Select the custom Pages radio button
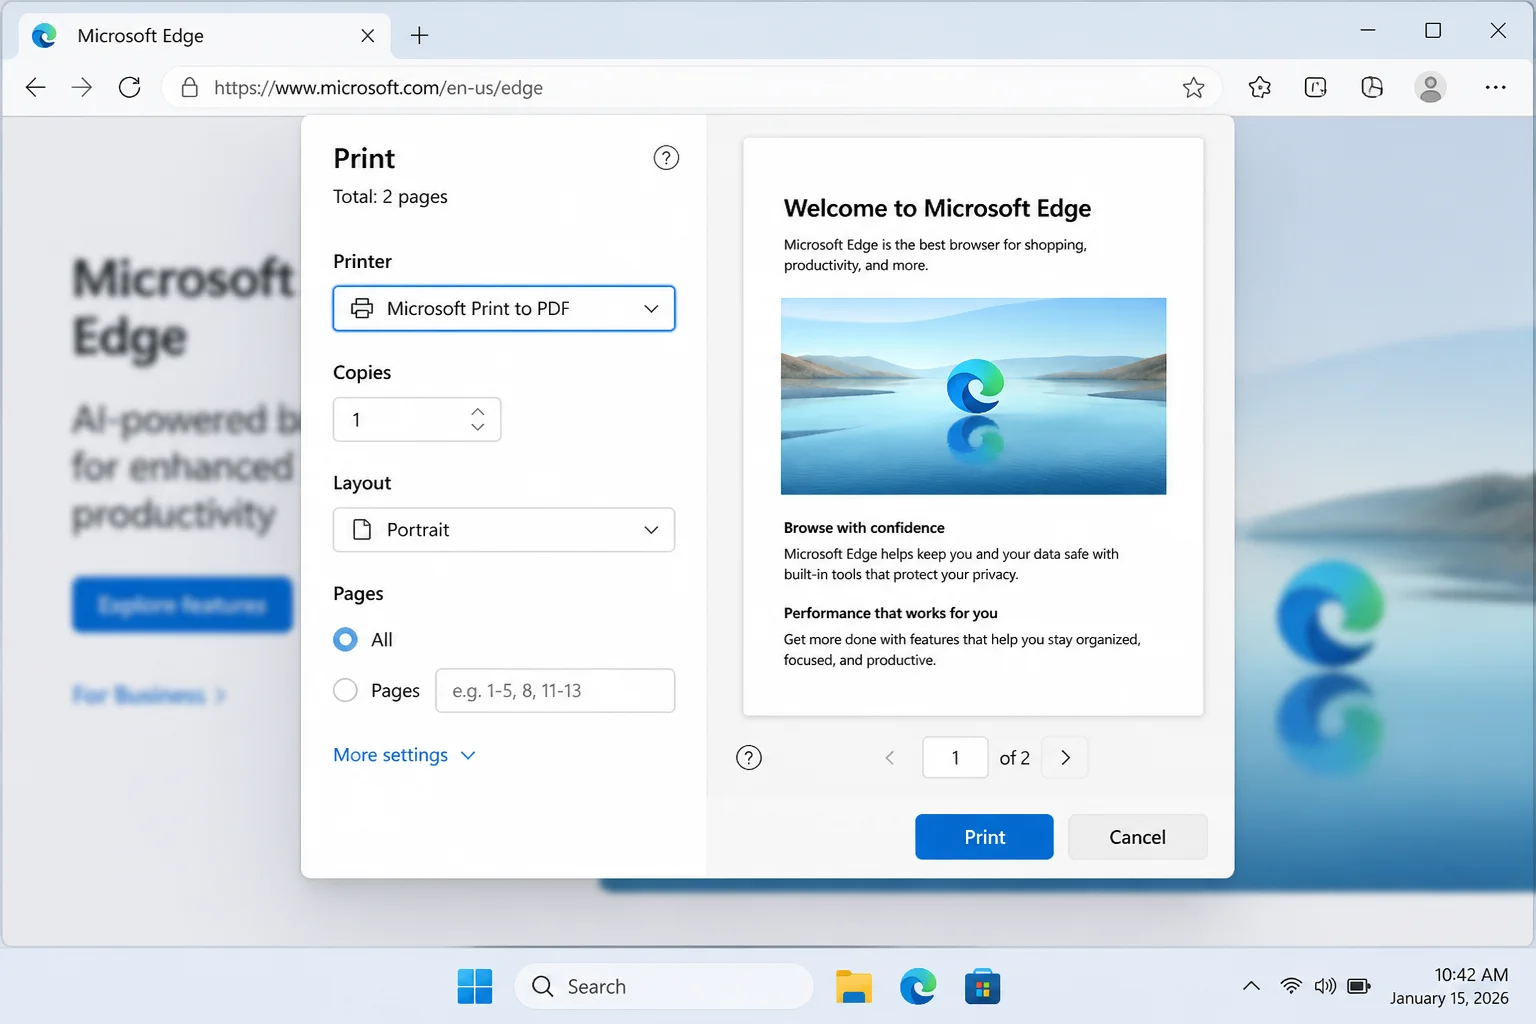 pos(345,690)
